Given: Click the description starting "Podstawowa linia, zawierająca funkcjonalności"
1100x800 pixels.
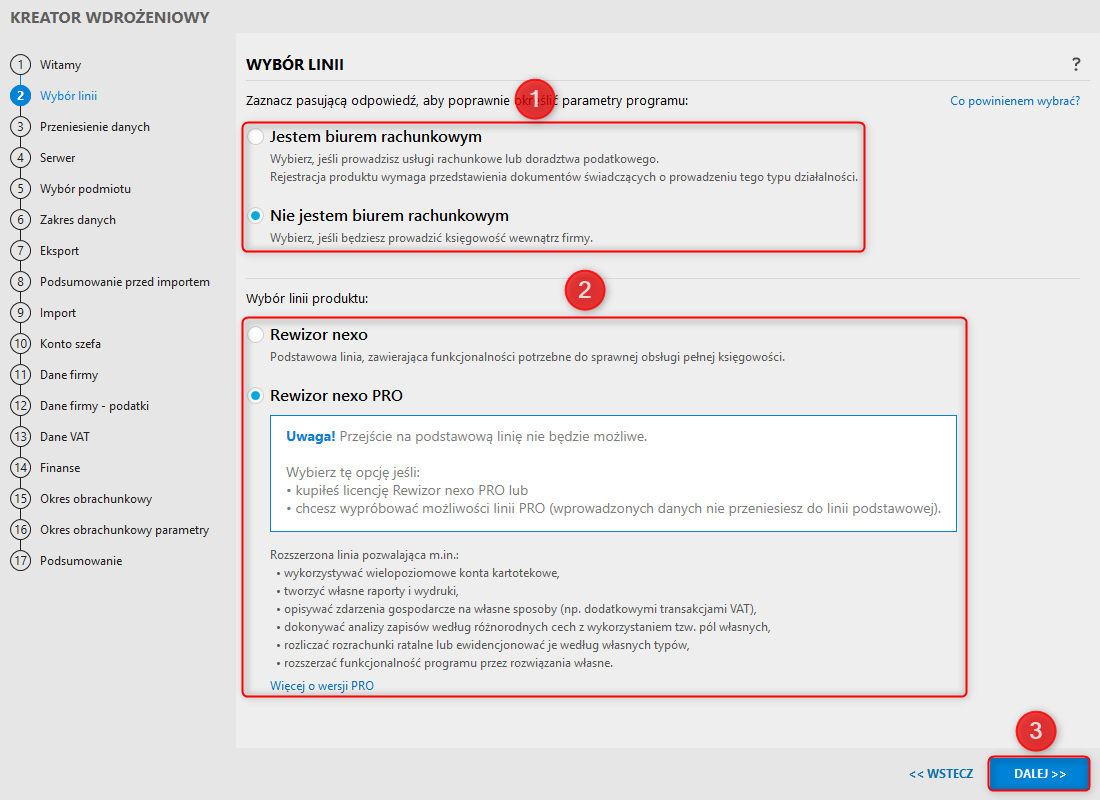Looking at the screenshot, I should (x=528, y=357).
